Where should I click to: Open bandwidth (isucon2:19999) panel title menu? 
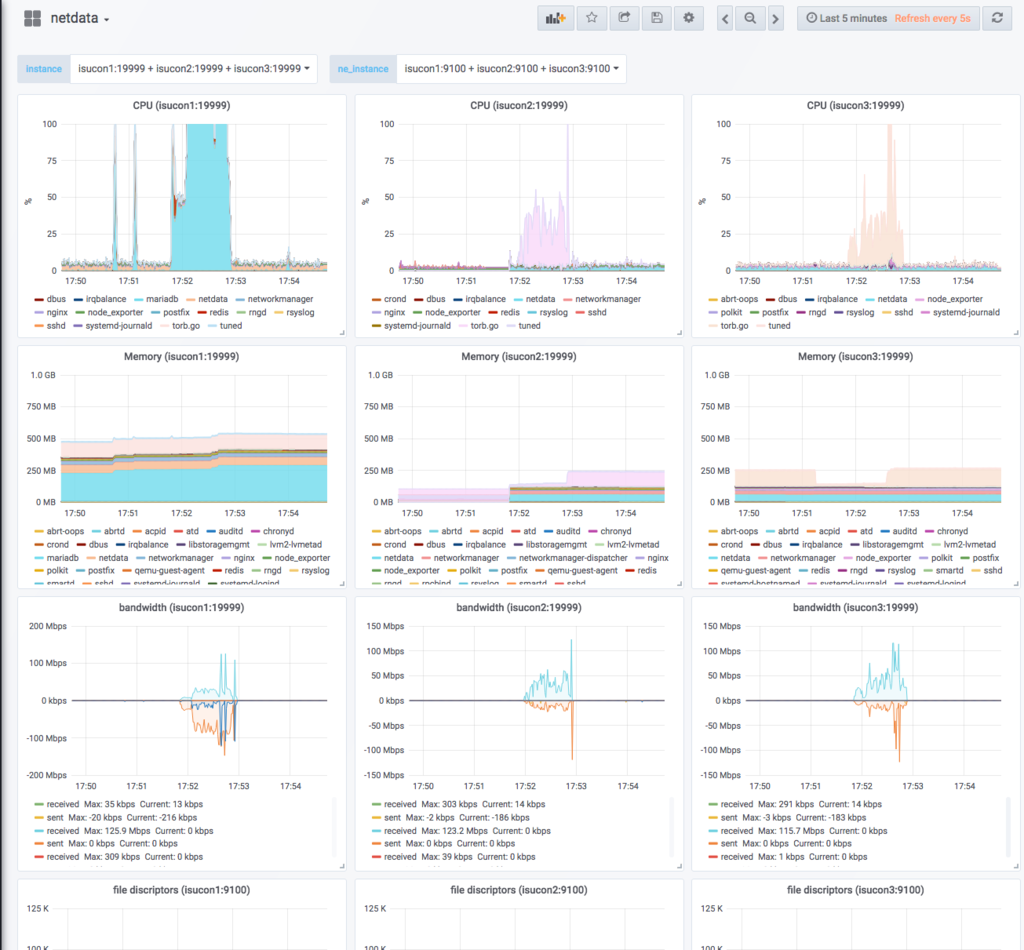[519, 607]
